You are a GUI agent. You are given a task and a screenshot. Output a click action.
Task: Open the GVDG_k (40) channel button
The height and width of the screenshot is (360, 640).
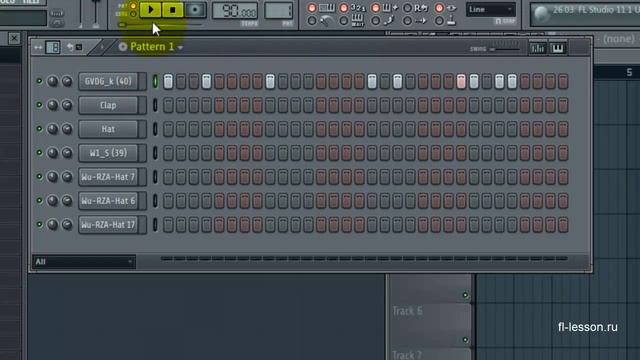[x=108, y=81]
